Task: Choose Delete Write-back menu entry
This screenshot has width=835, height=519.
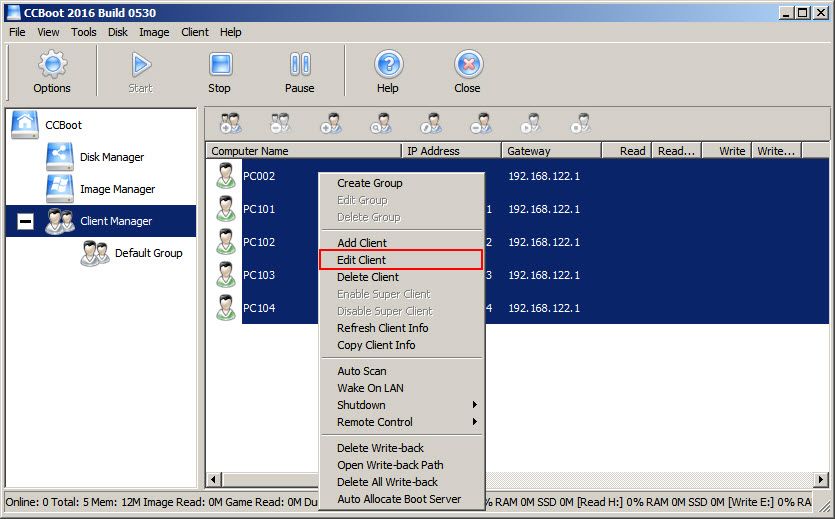Action: (402, 448)
